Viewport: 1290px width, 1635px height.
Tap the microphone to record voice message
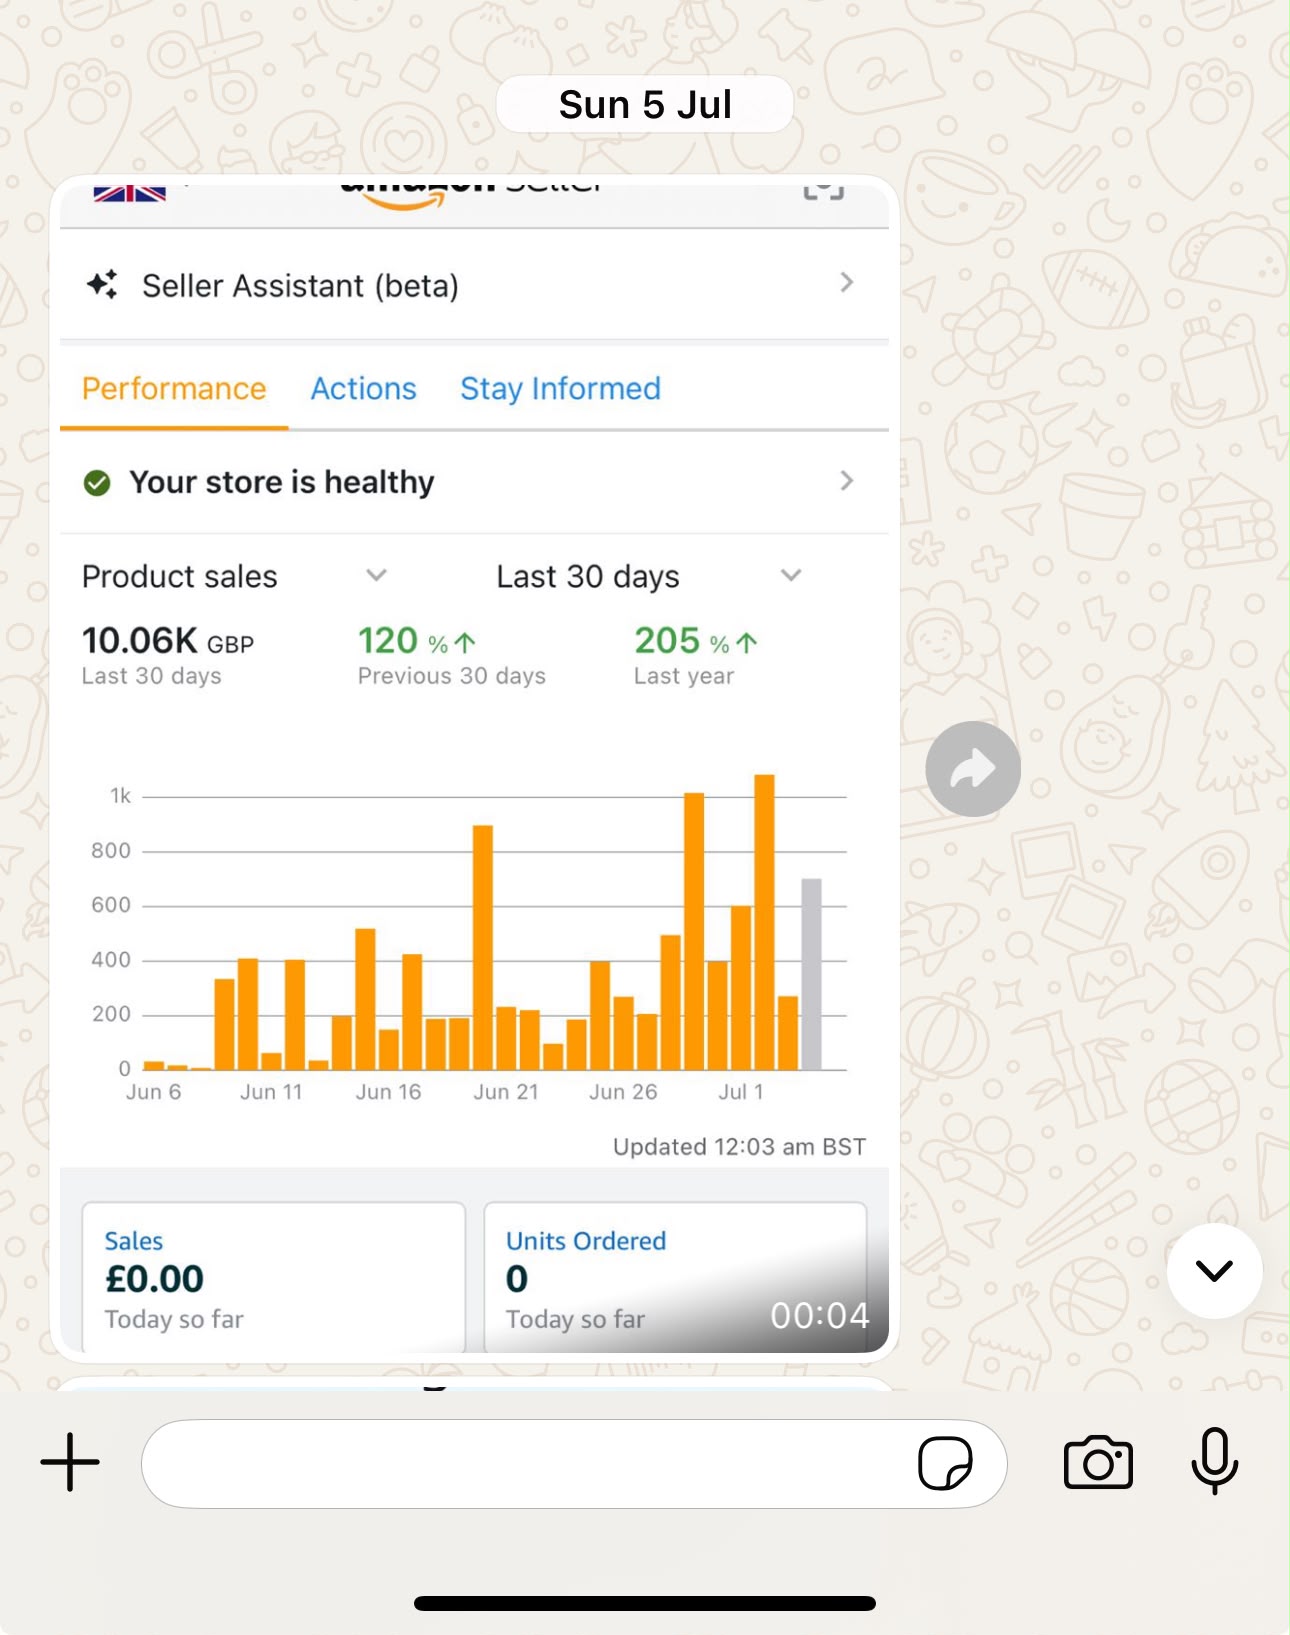[1214, 1462]
